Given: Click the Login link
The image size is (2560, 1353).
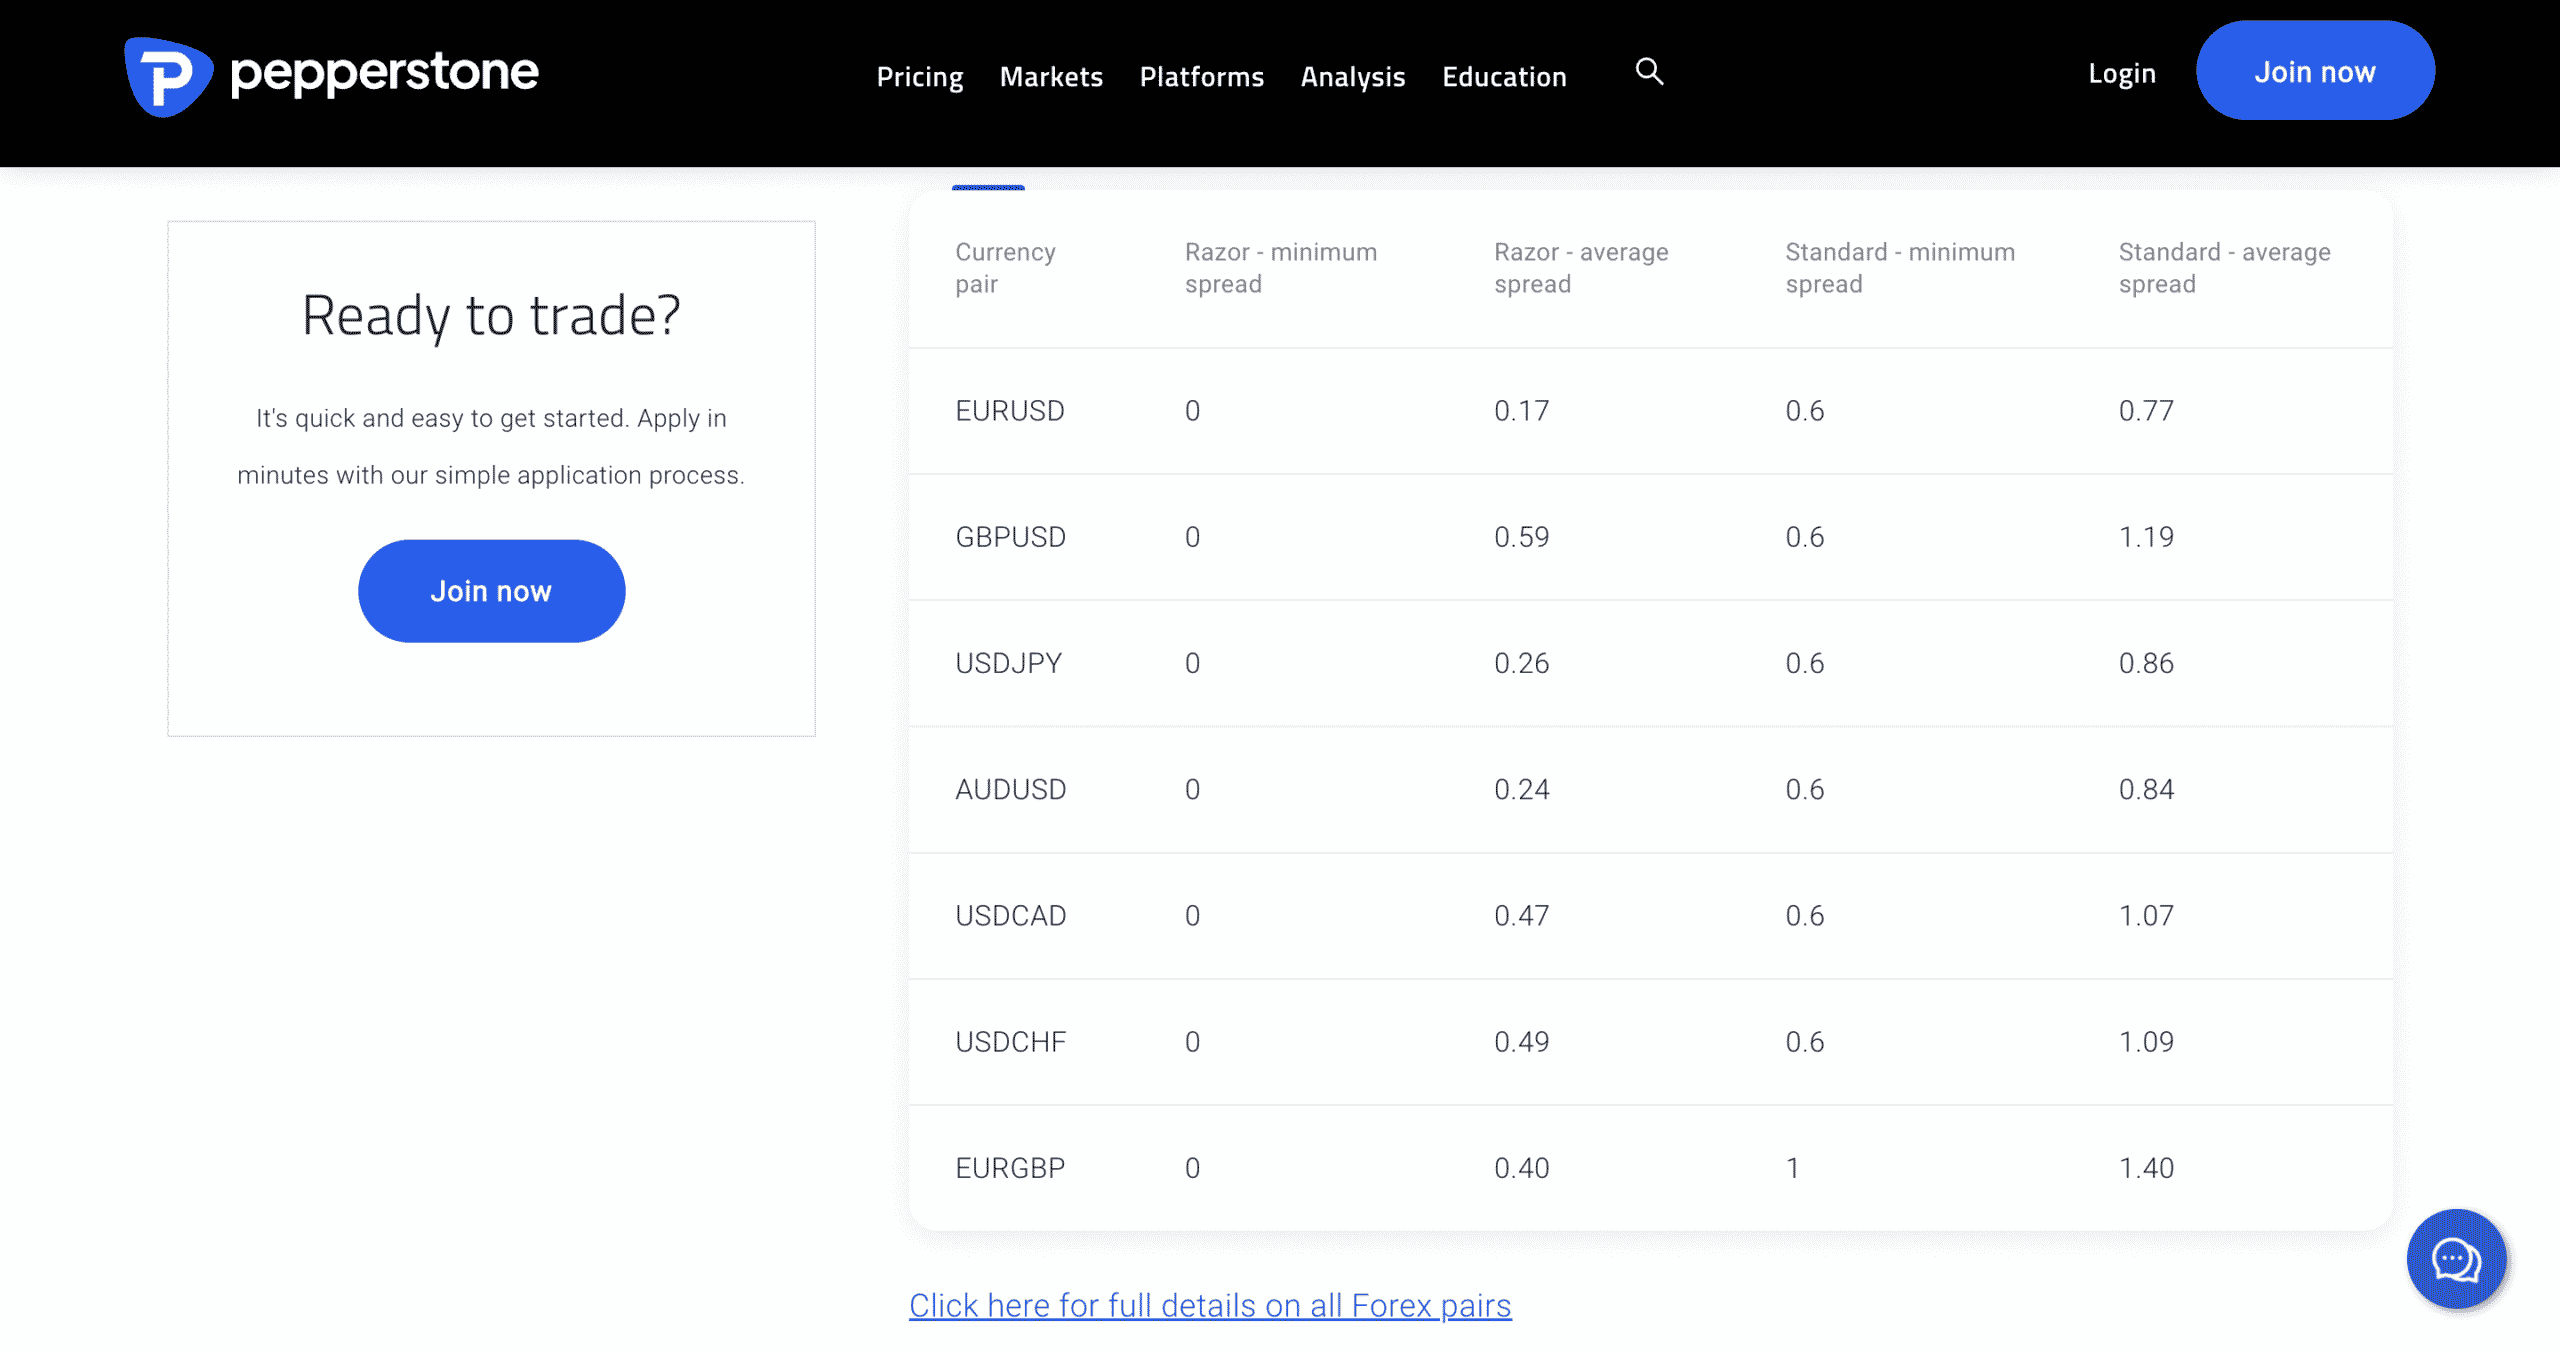Looking at the screenshot, I should pos(2121,73).
